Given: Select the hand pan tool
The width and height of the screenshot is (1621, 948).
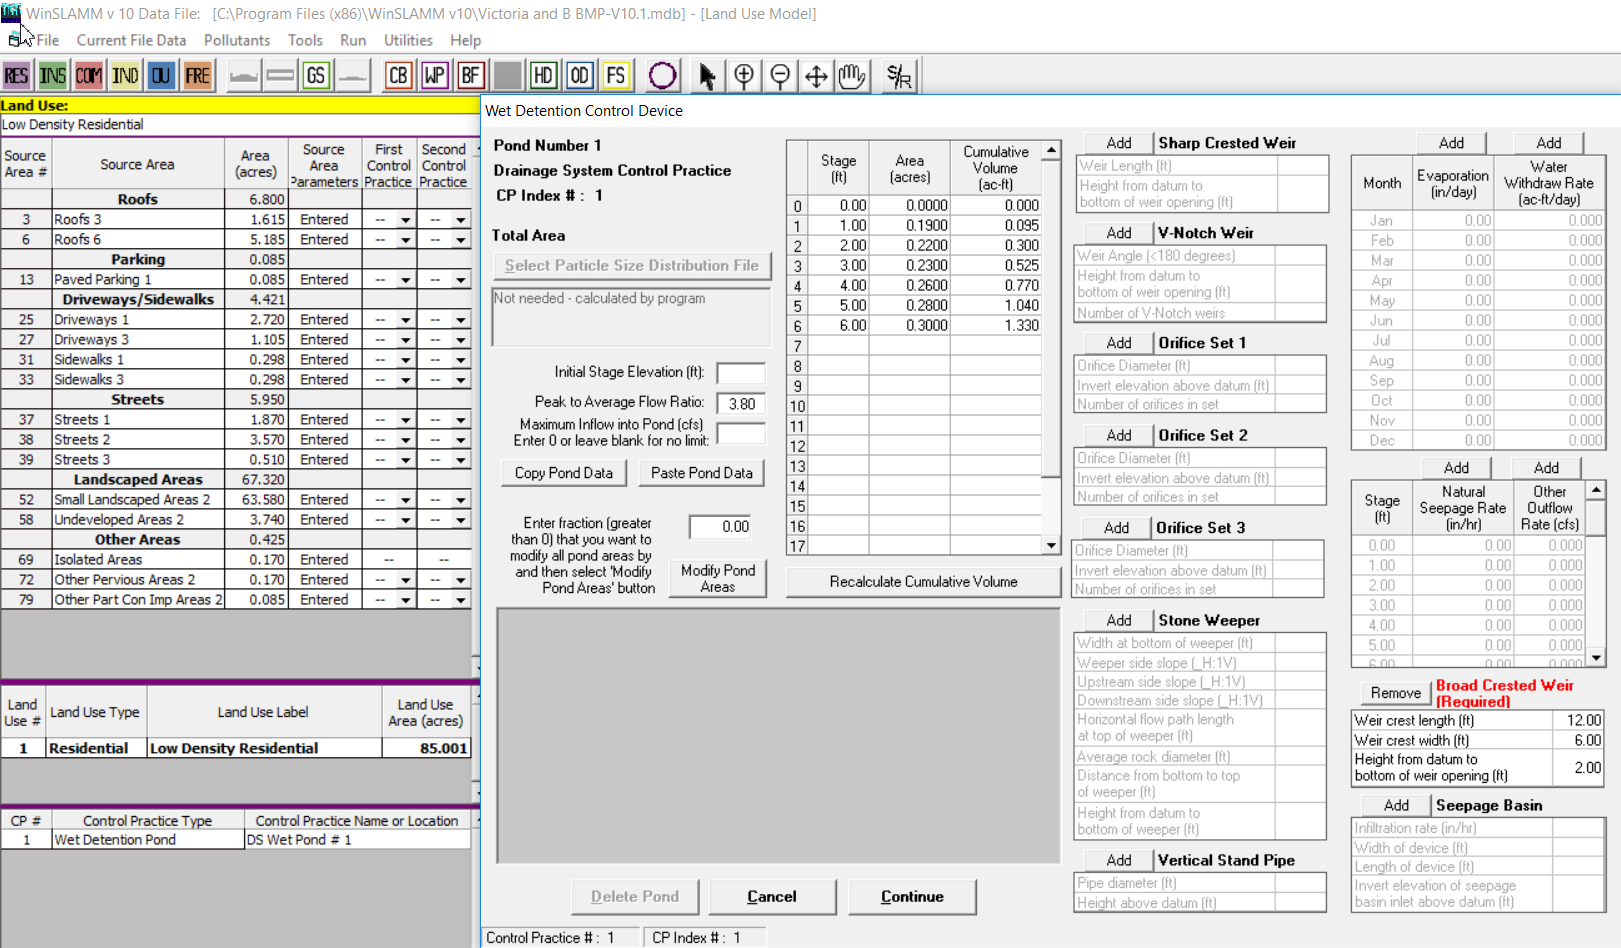Looking at the screenshot, I should pos(852,75).
